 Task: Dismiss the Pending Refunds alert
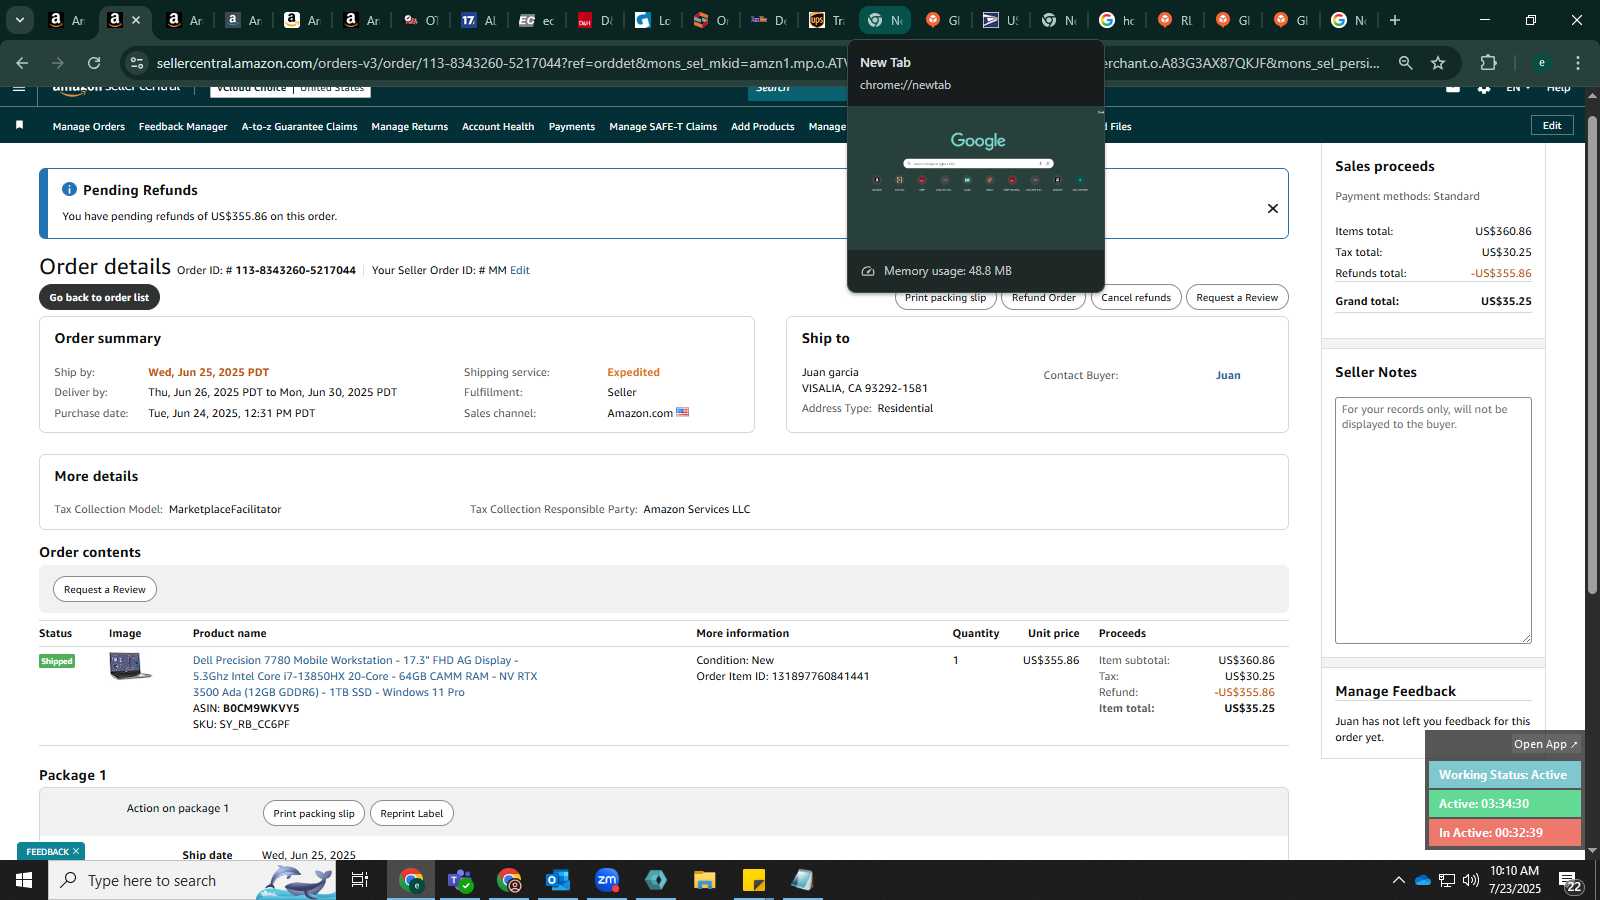point(1273,209)
